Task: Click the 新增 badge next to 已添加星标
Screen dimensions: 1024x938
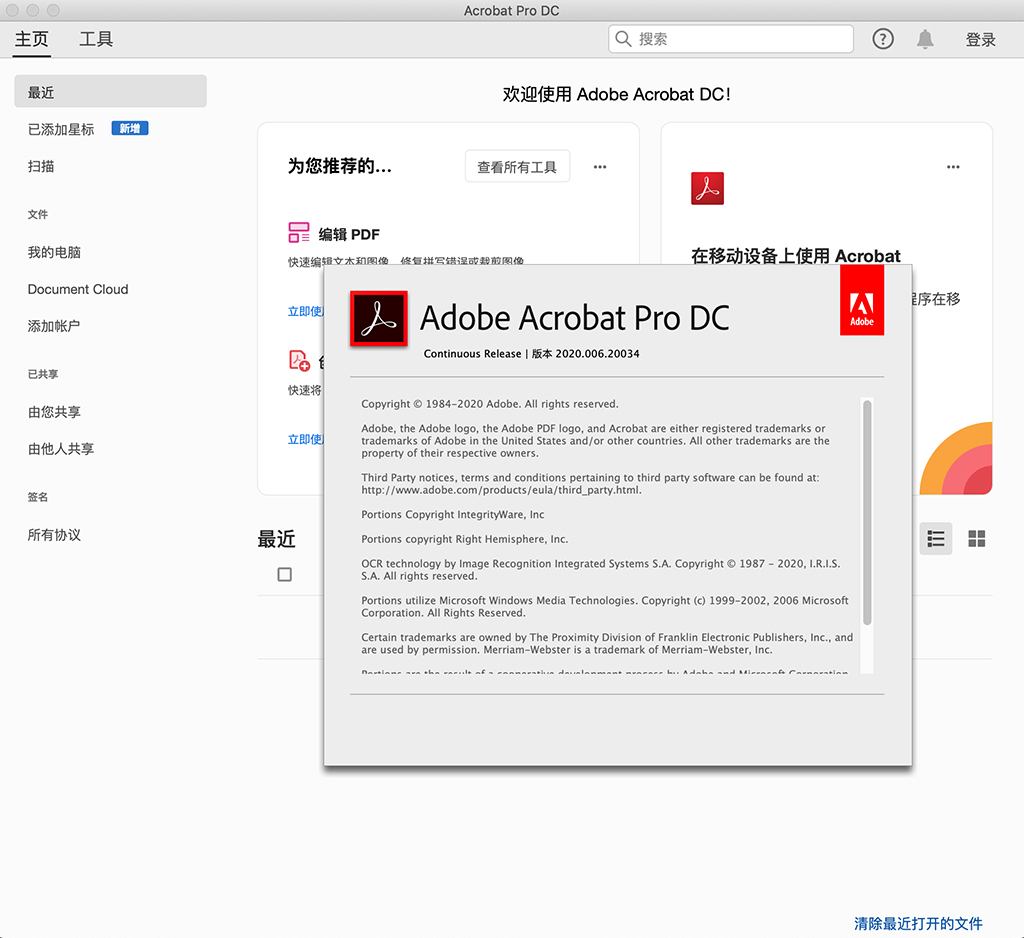Action: [x=130, y=129]
